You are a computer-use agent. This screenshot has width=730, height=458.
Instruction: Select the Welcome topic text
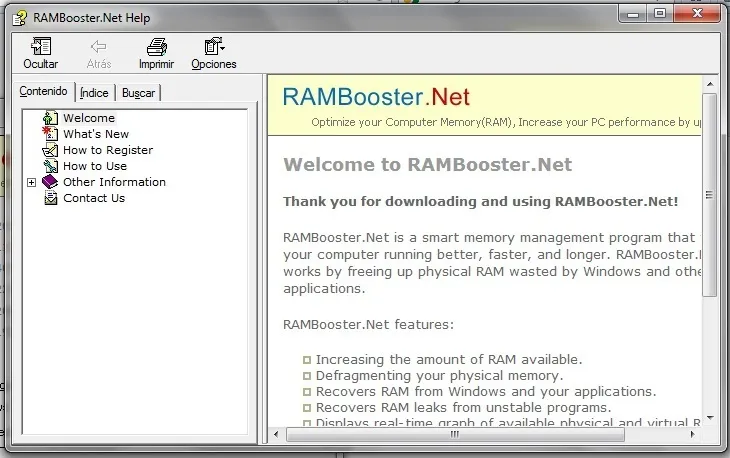pyautogui.click(x=89, y=118)
